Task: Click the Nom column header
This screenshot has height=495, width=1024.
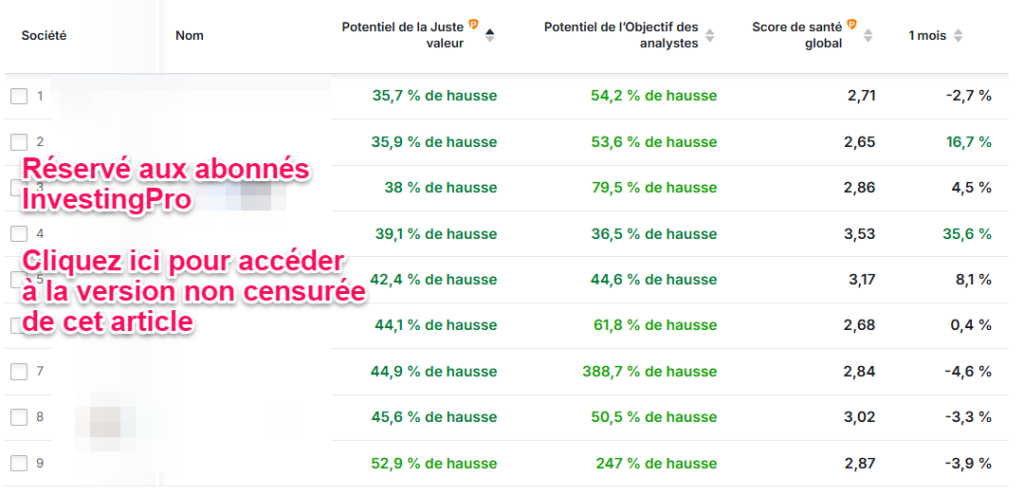Action: (x=189, y=36)
